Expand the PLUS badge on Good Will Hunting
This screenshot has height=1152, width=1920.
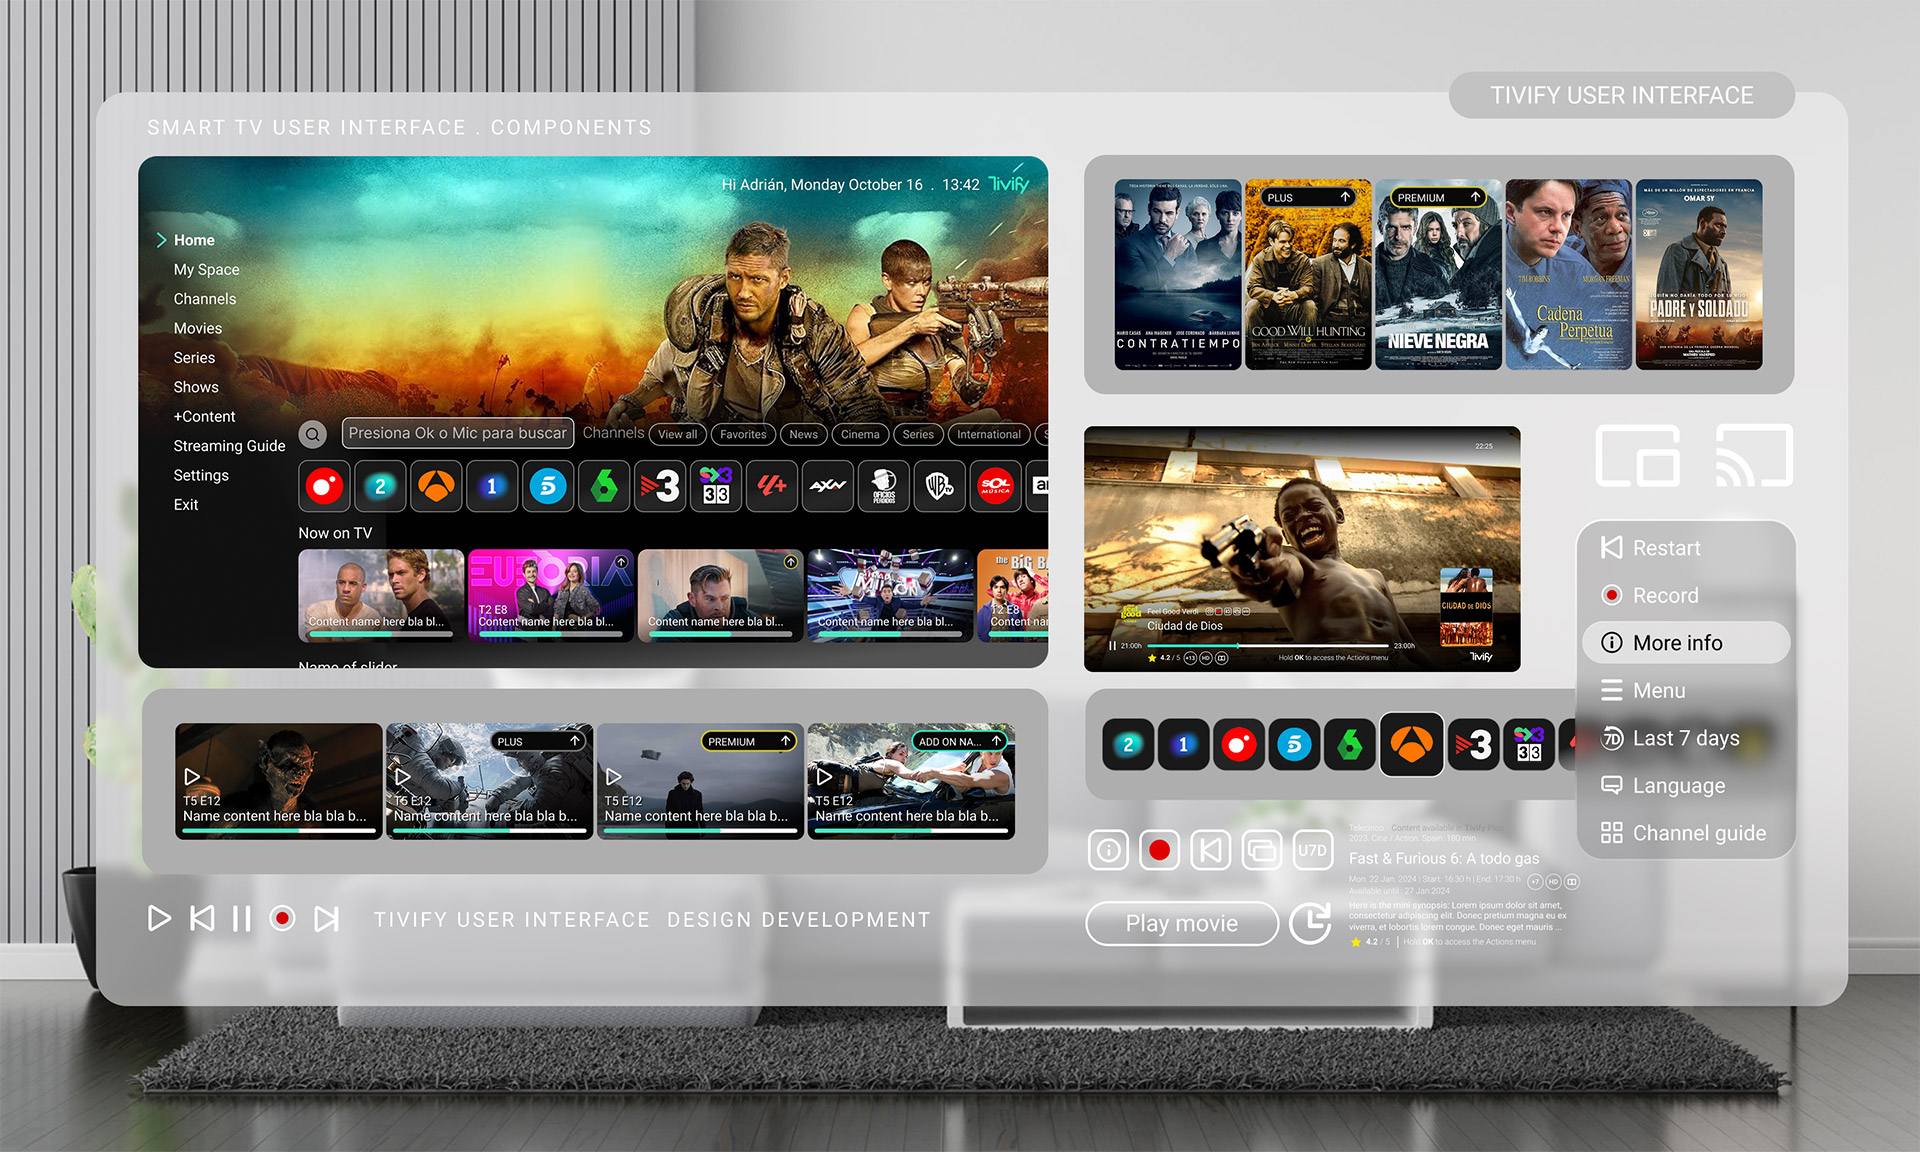[x=1307, y=198]
